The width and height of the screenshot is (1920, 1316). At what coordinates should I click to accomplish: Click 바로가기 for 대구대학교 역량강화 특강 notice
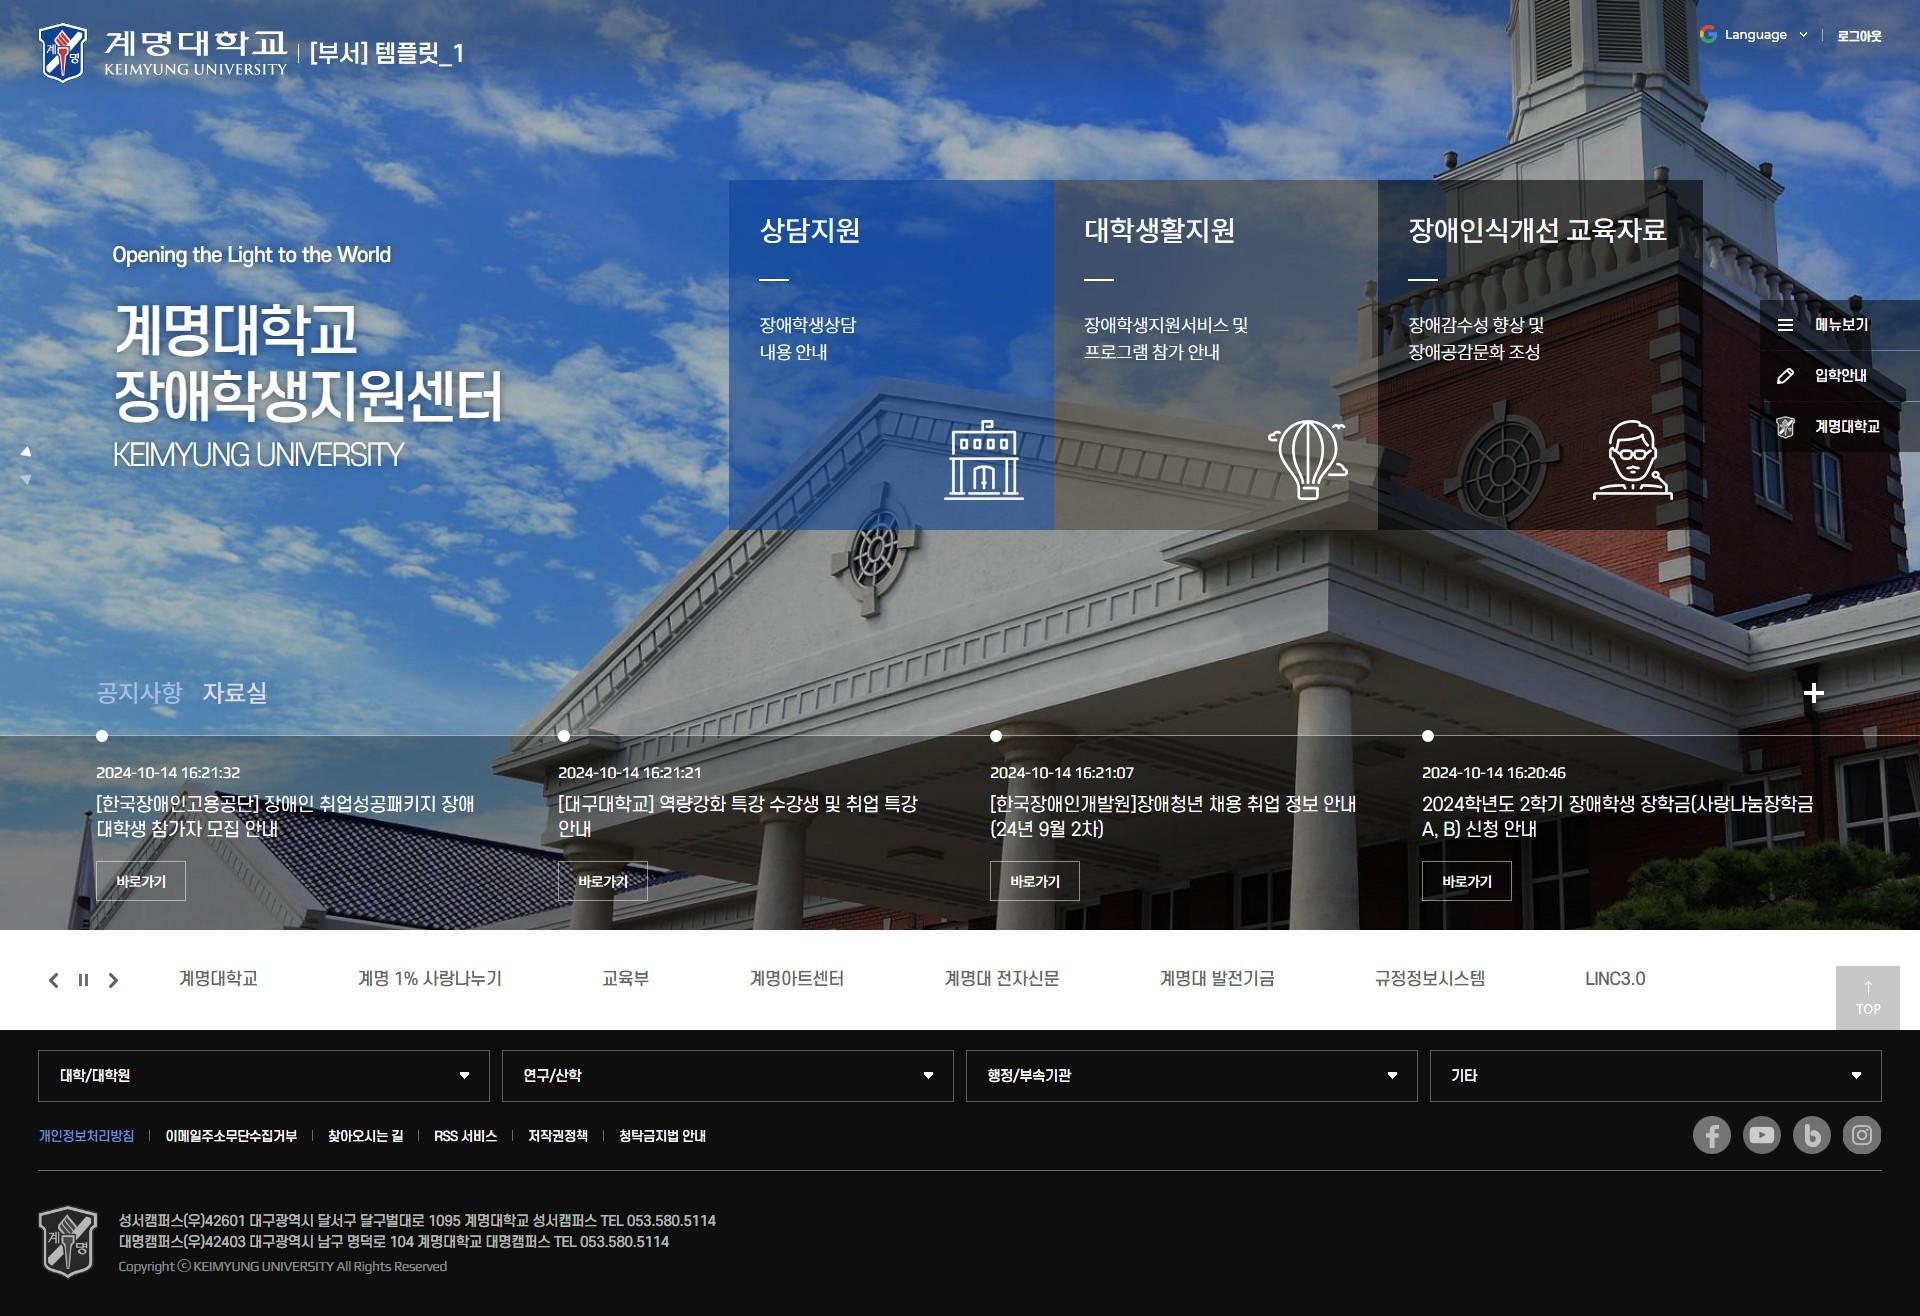click(603, 881)
